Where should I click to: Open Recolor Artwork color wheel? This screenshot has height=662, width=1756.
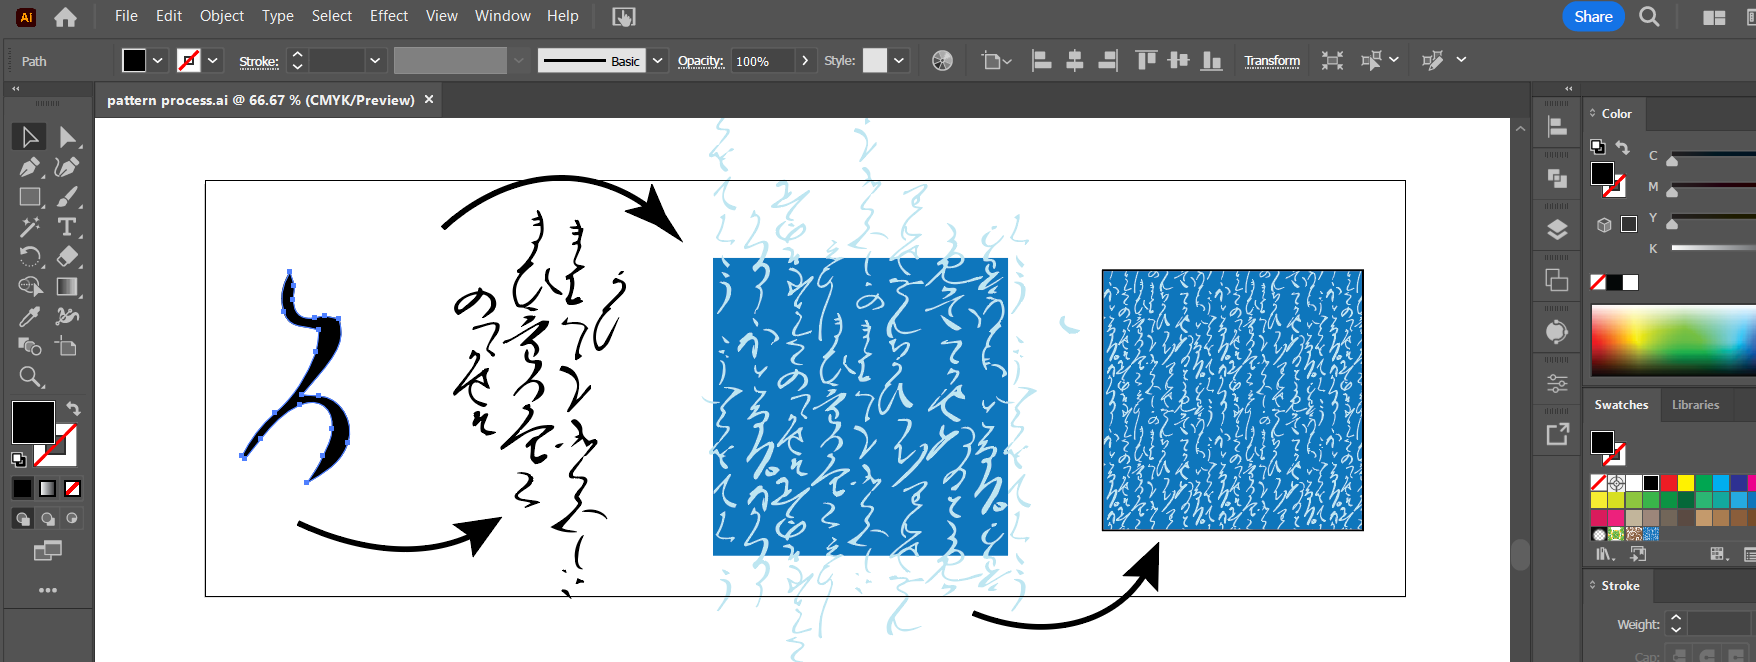tap(942, 61)
